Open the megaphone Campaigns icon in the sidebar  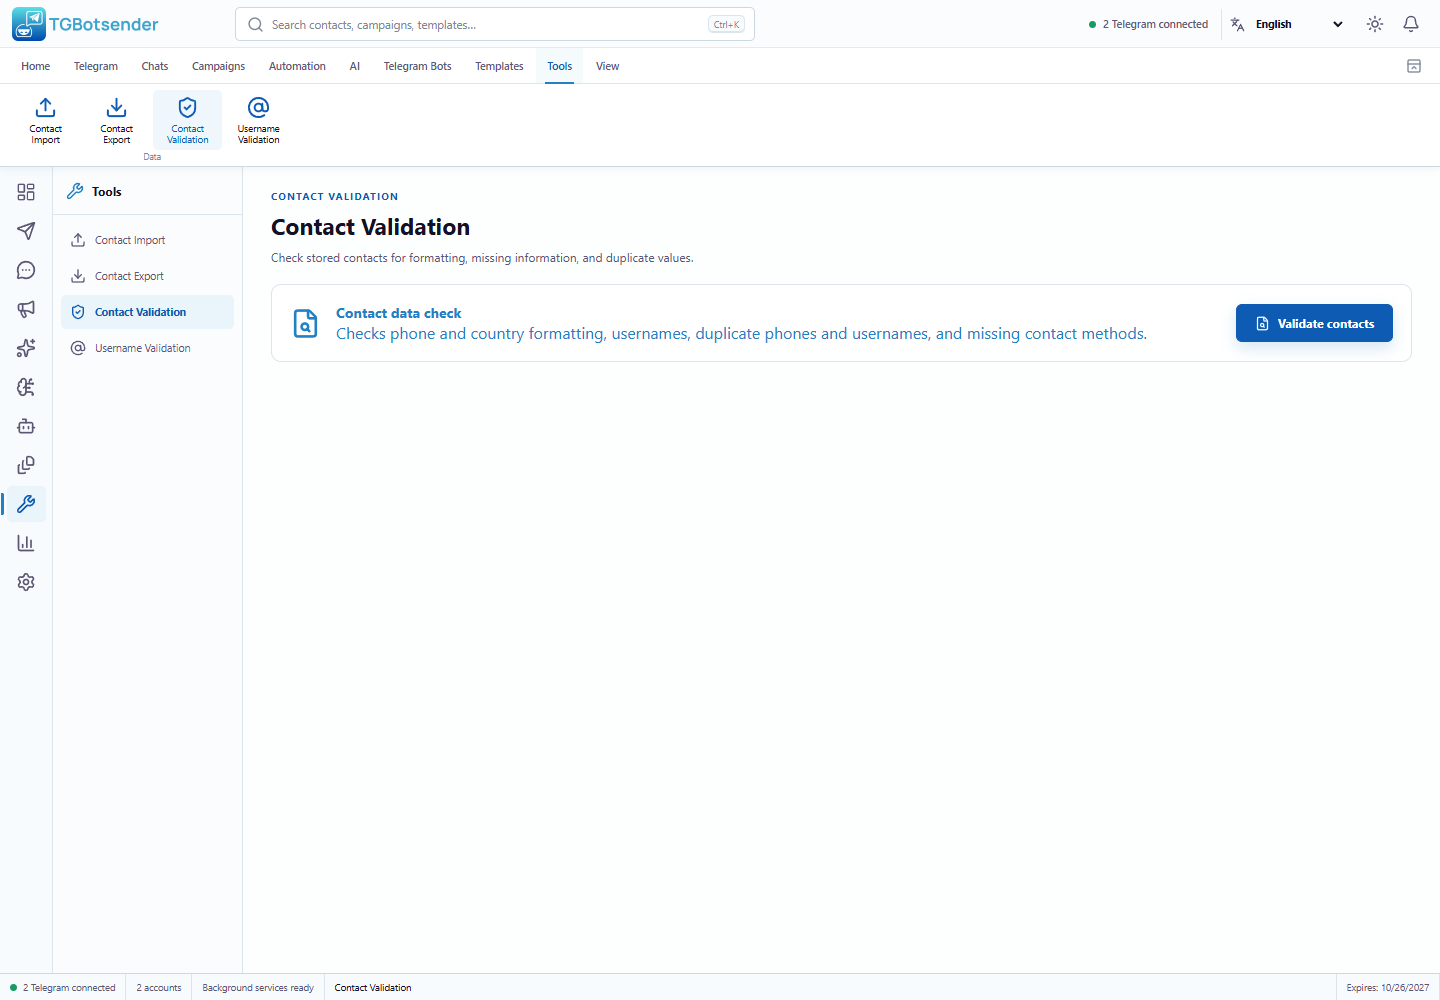point(26,309)
